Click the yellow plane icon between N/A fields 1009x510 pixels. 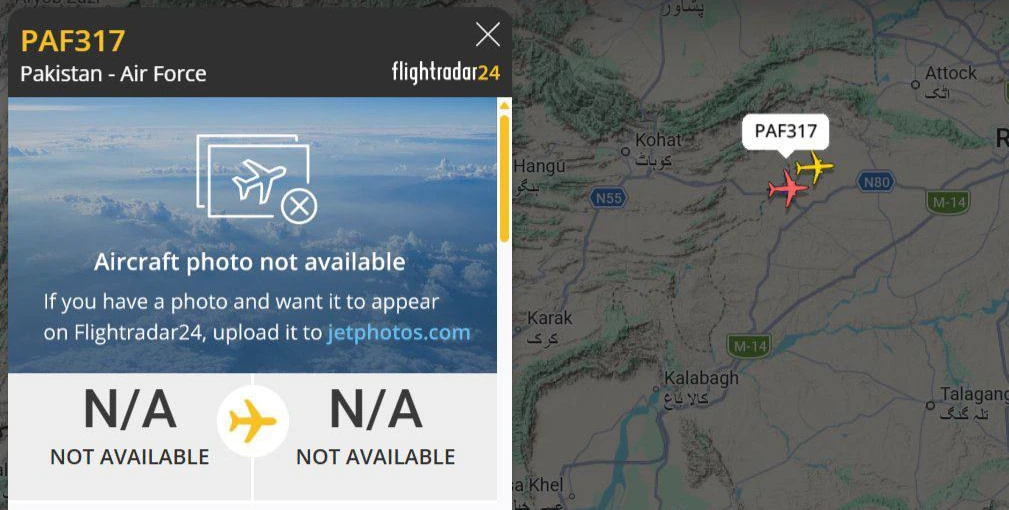tap(253, 422)
